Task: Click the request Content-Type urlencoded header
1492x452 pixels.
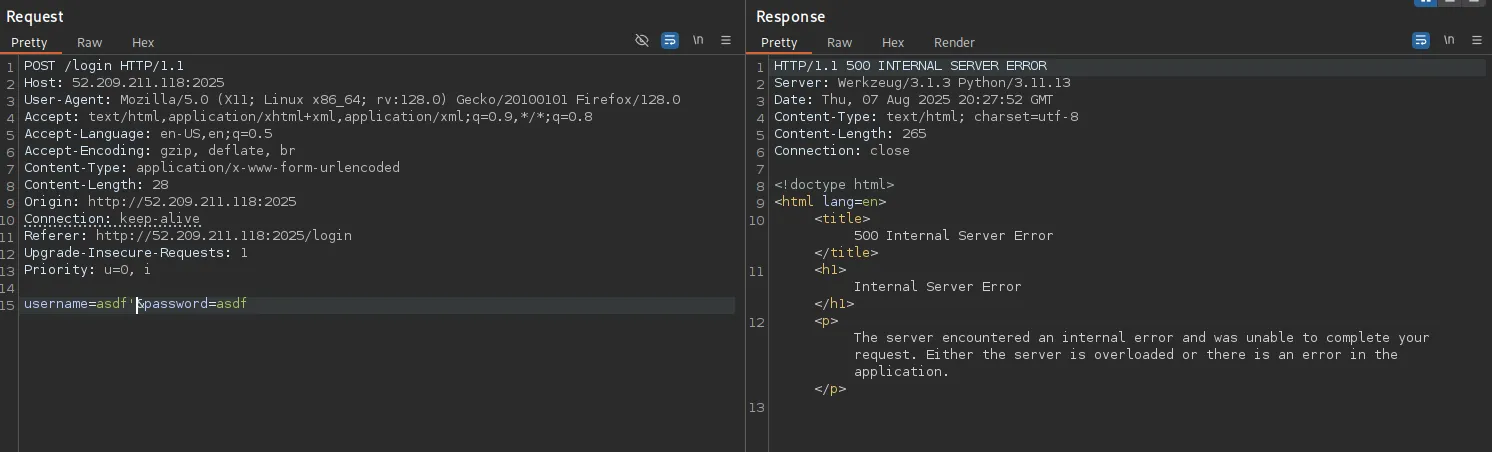Action: (212, 168)
